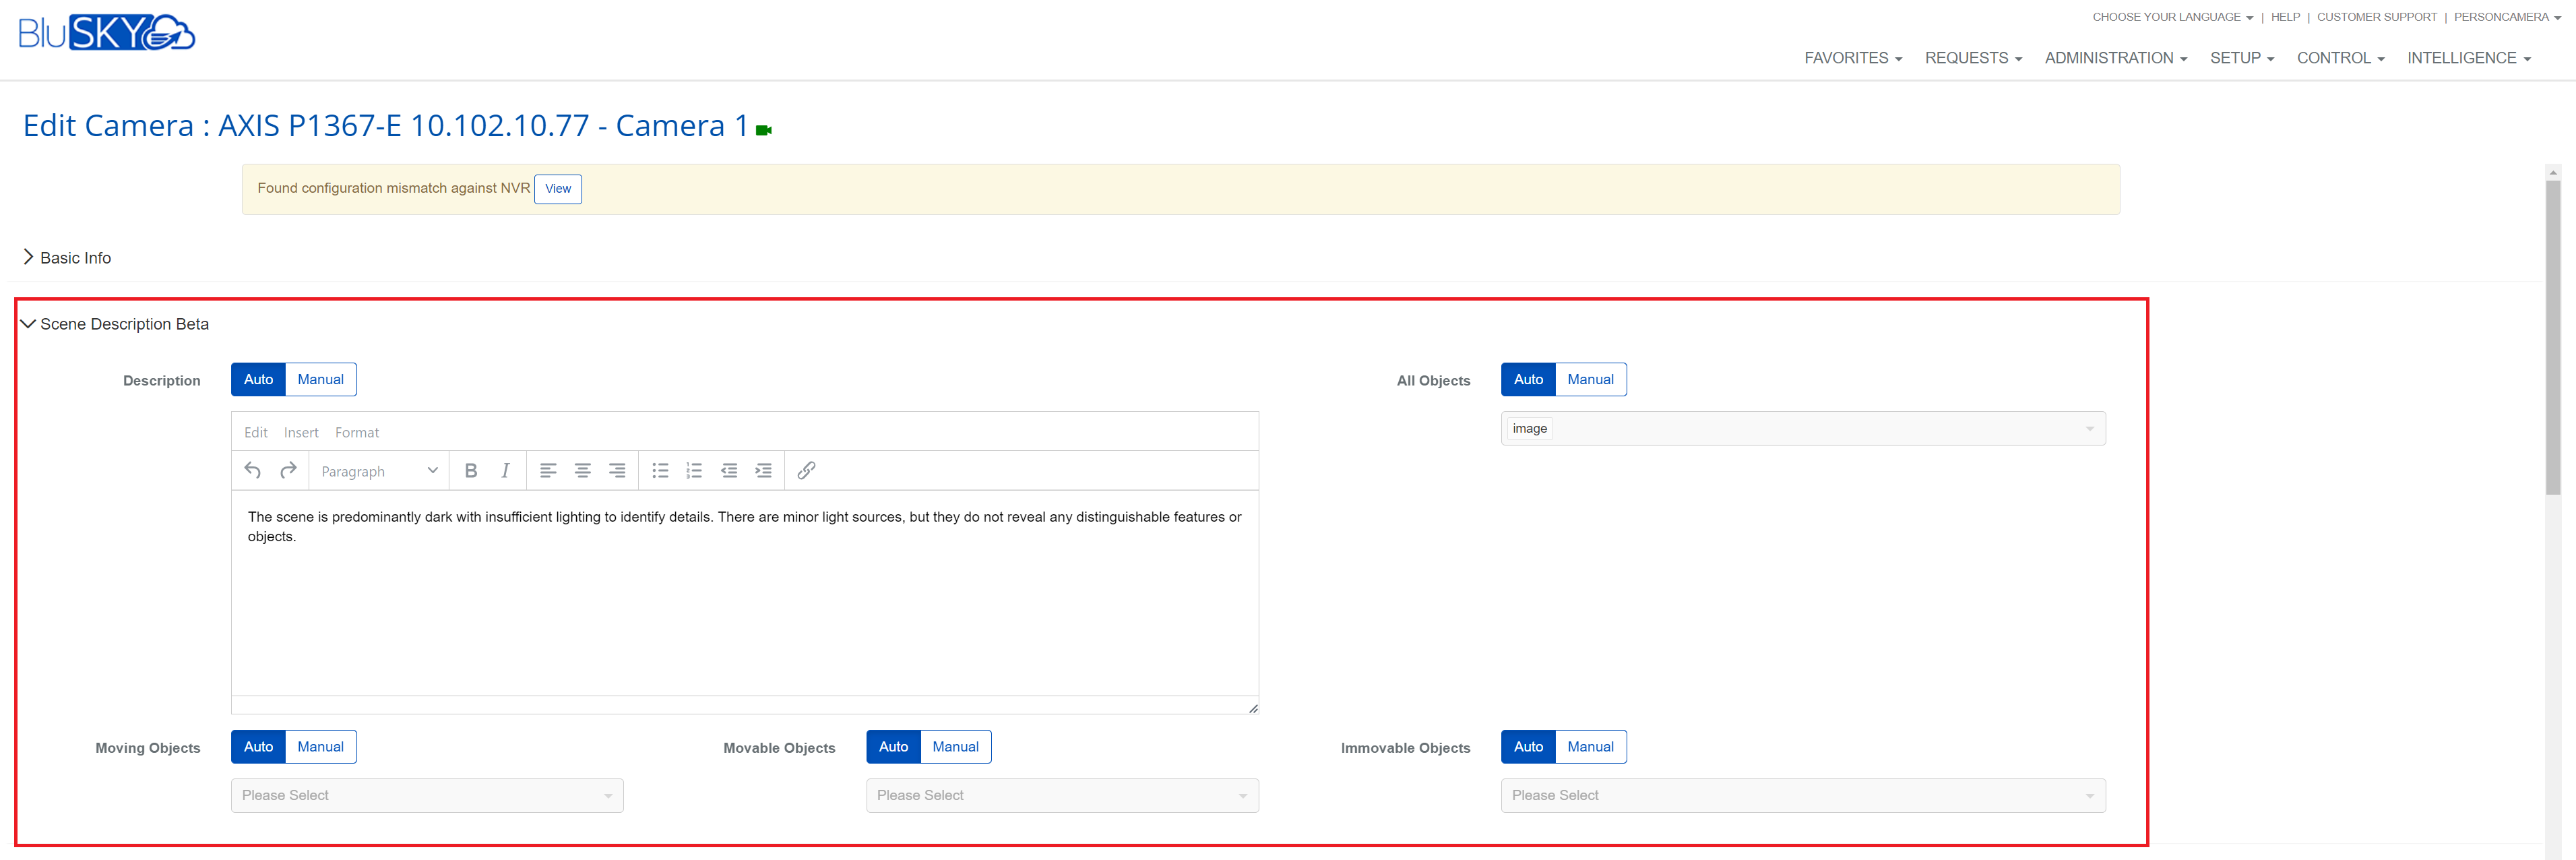Insert a numbered list
The image size is (2576, 860).
(x=694, y=470)
